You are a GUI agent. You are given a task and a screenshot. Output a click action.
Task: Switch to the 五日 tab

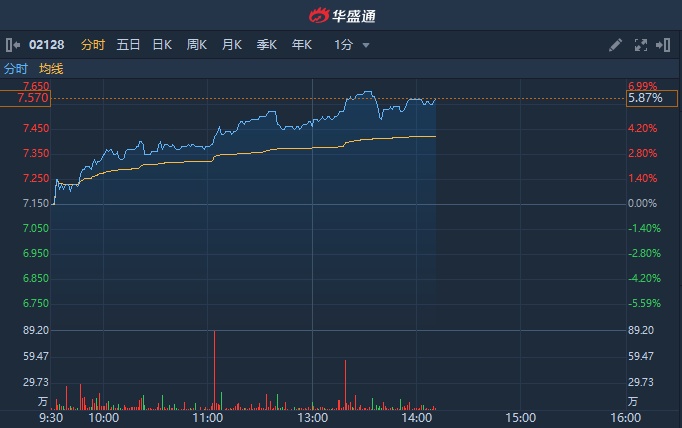click(128, 45)
